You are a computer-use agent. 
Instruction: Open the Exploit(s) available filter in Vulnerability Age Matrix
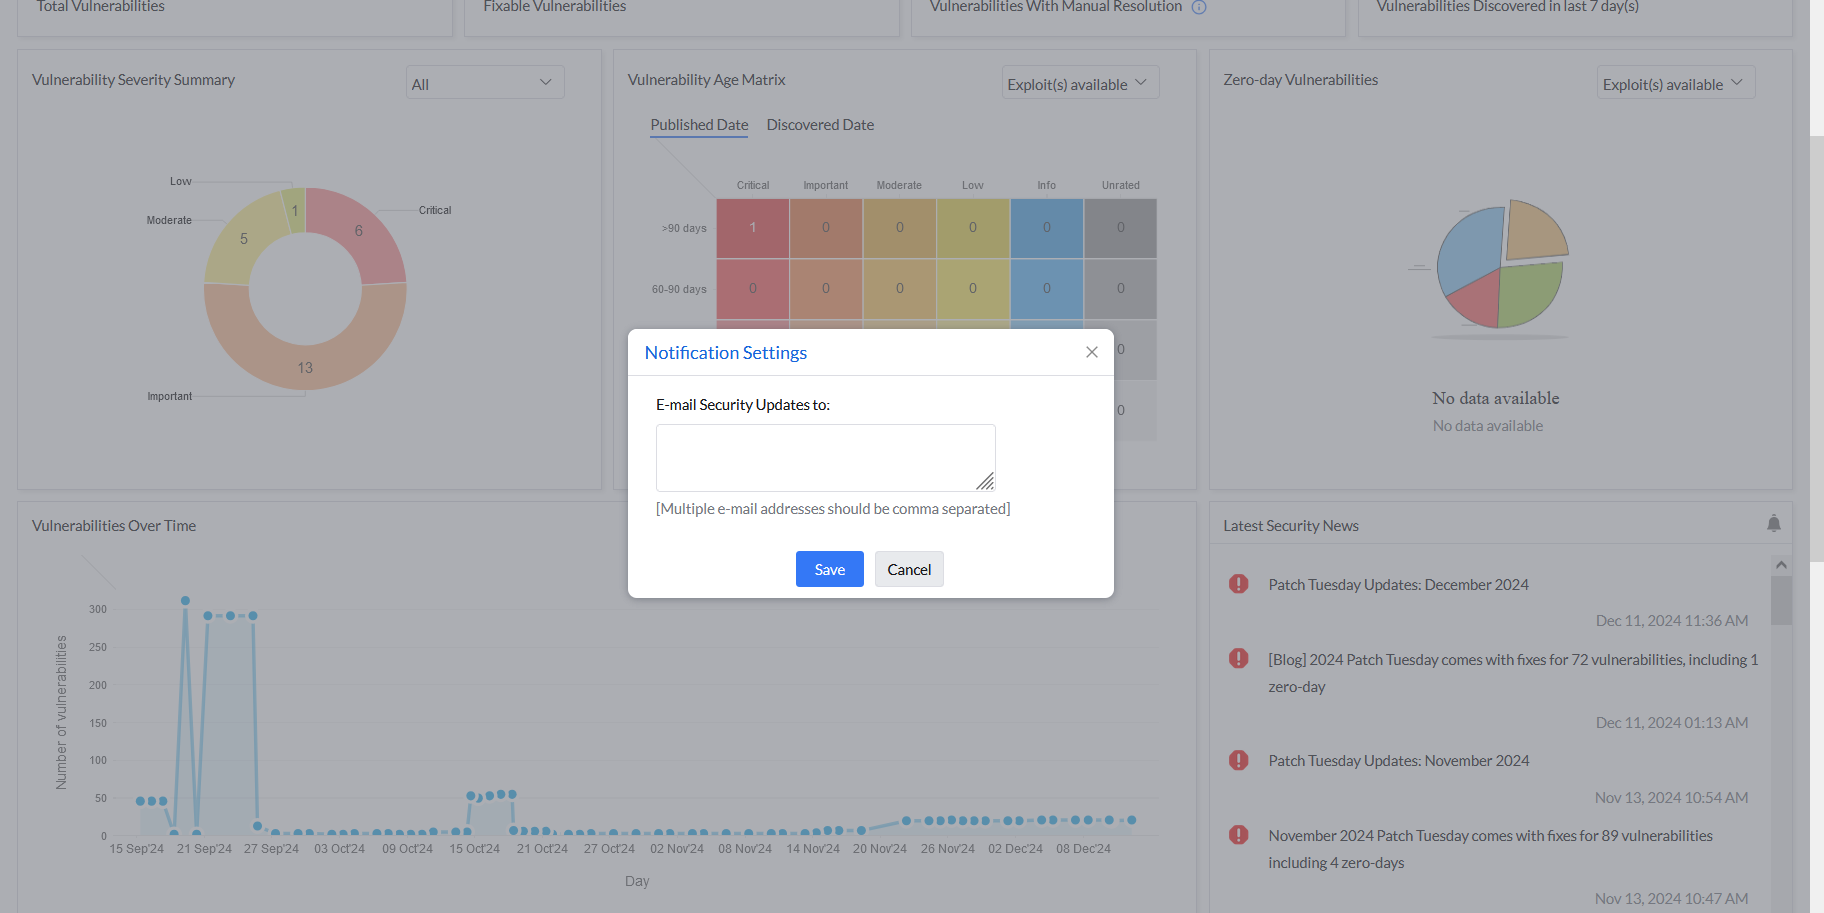pos(1079,83)
